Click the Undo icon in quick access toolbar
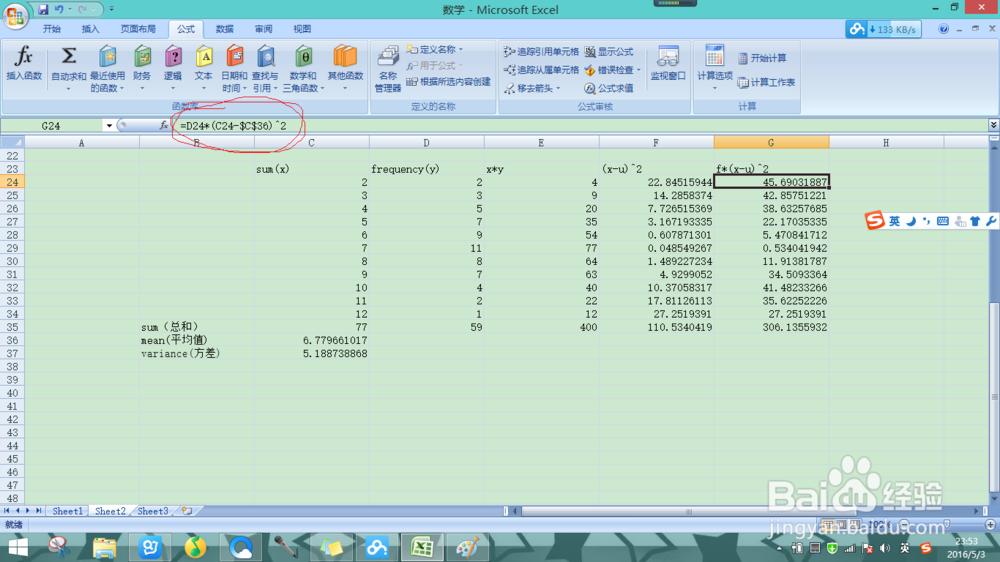Viewport: 1000px width, 562px height. pyautogui.click(x=59, y=10)
